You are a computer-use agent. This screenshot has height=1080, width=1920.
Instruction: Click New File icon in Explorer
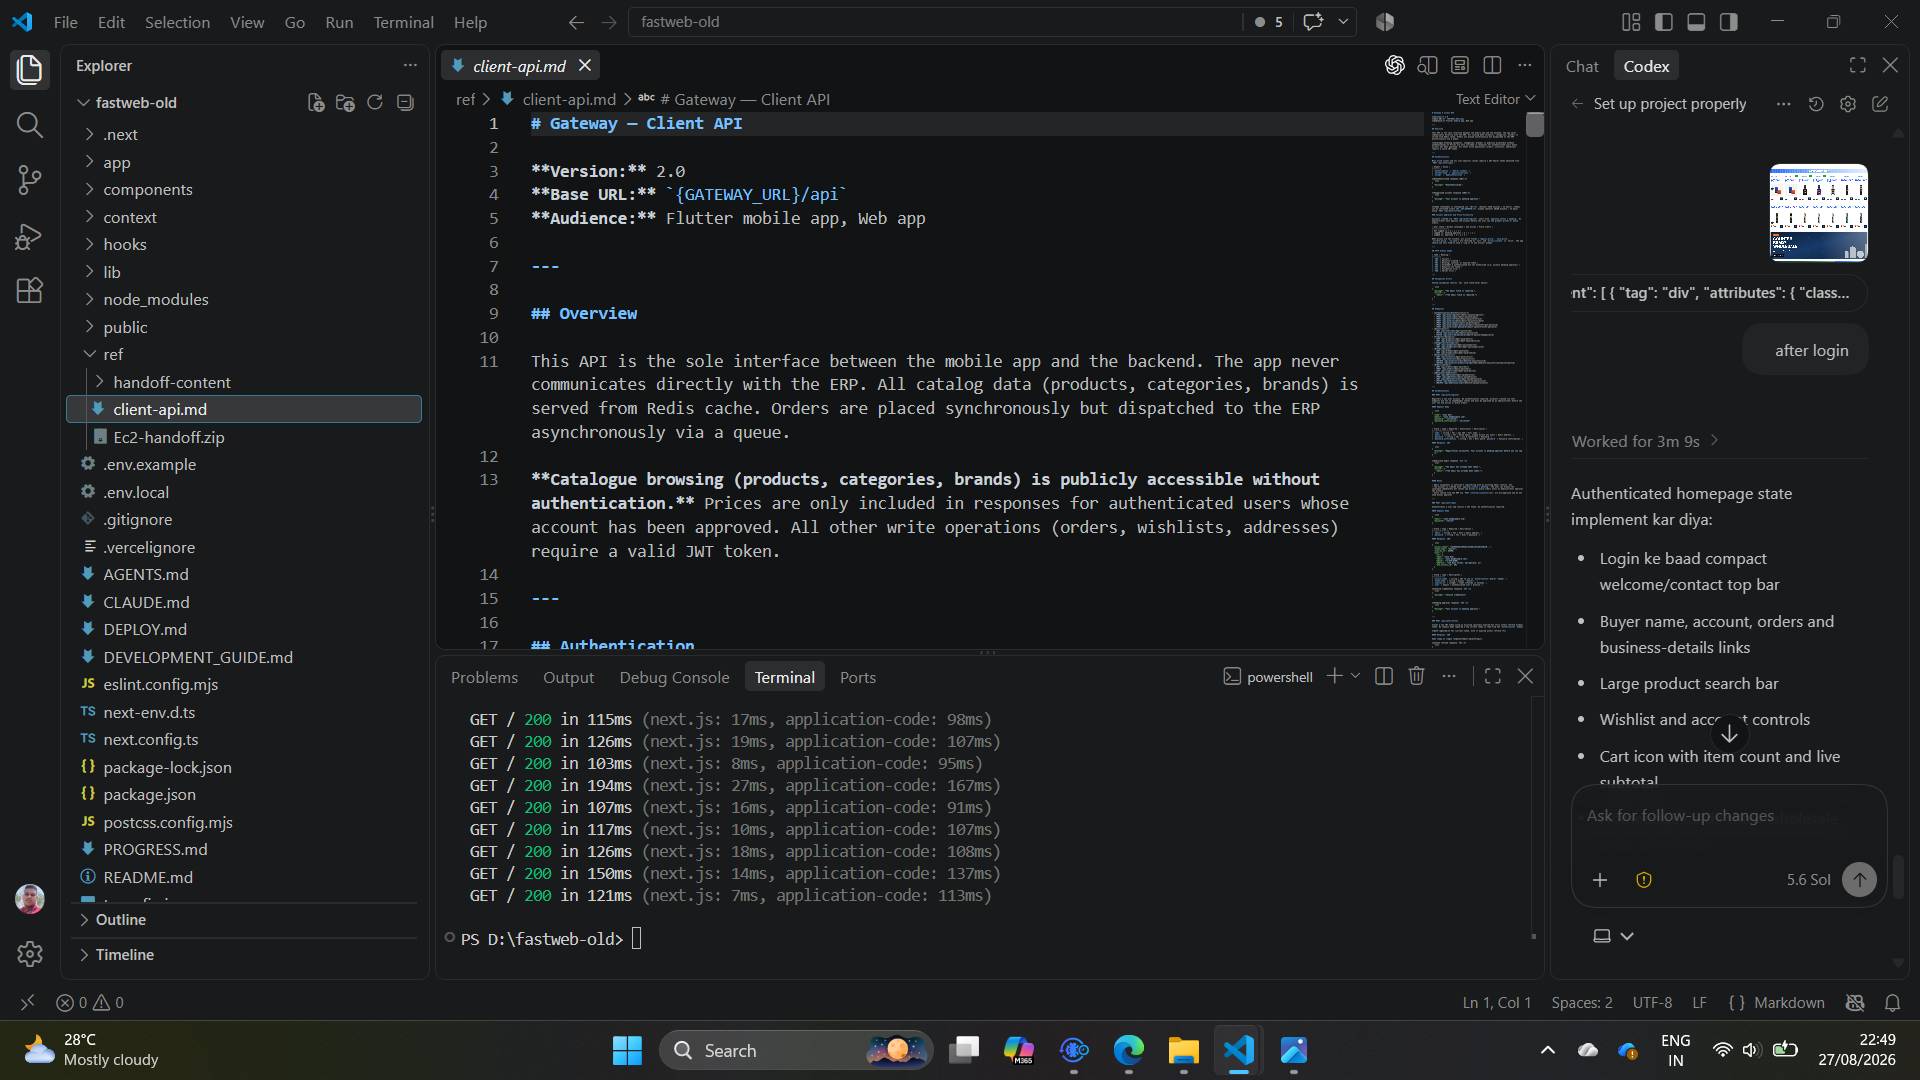pyautogui.click(x=316, y=102)
